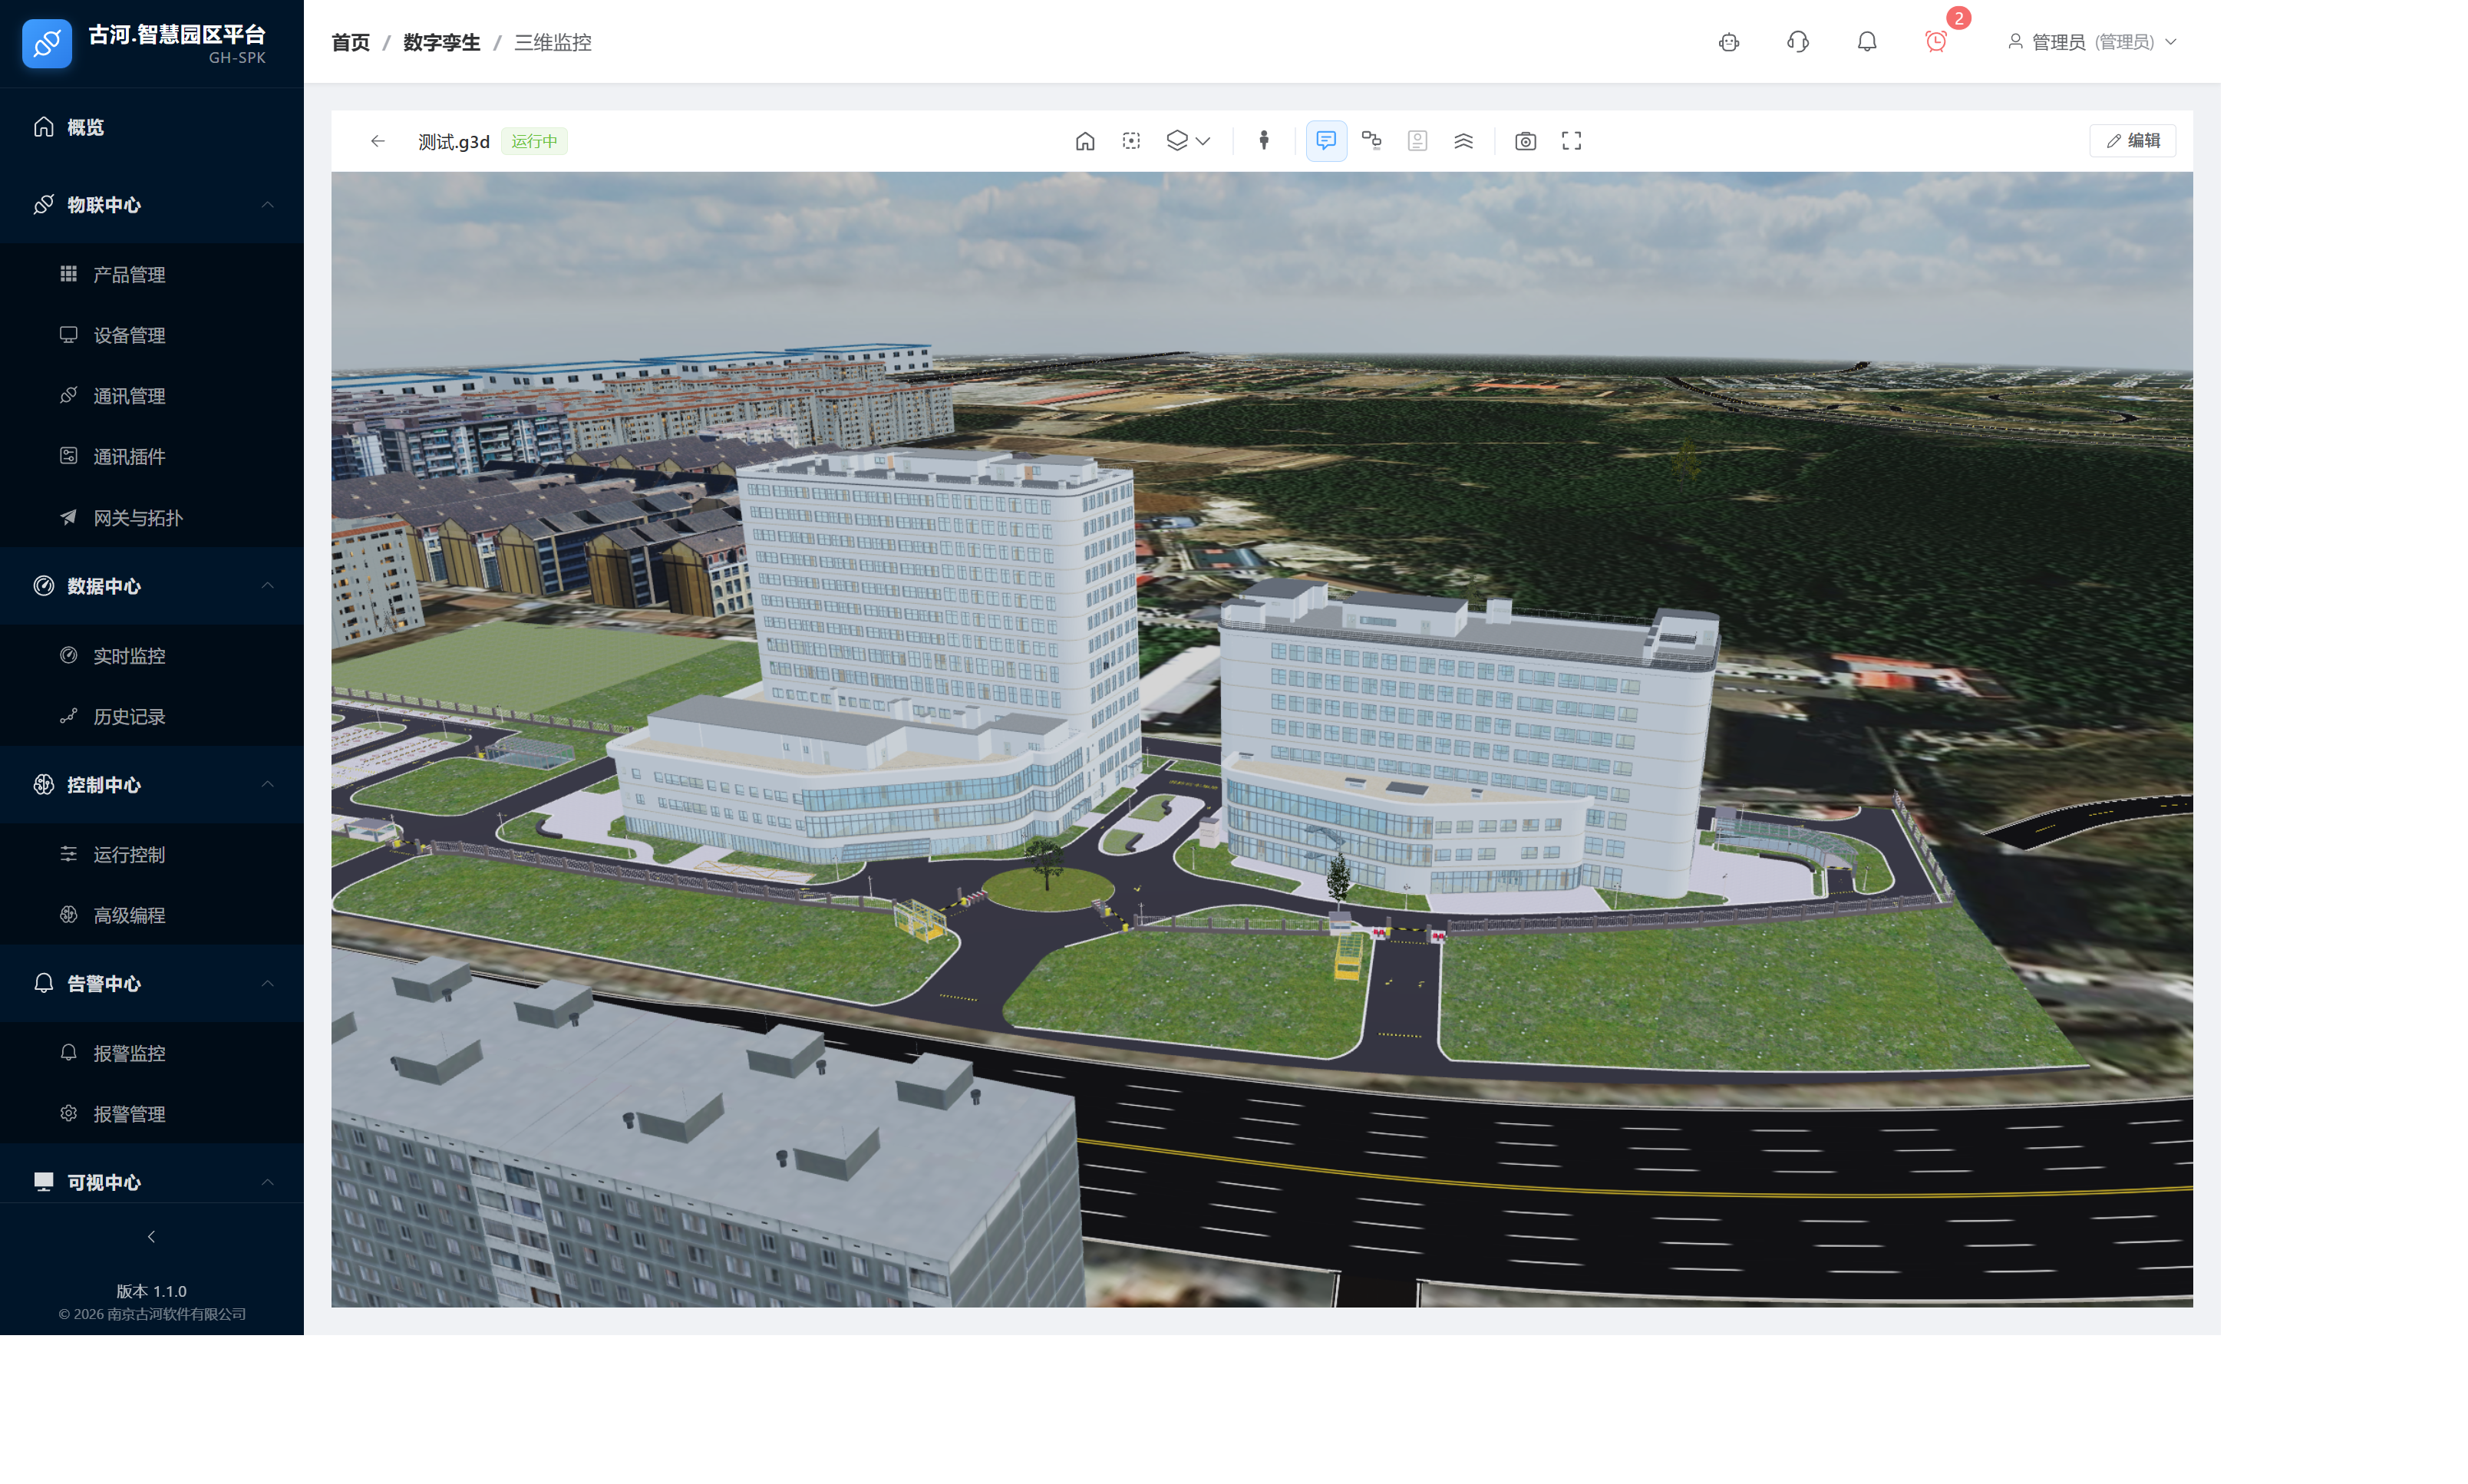
Task: Reset 3D view with home icon
Action: click(1084, 141)
